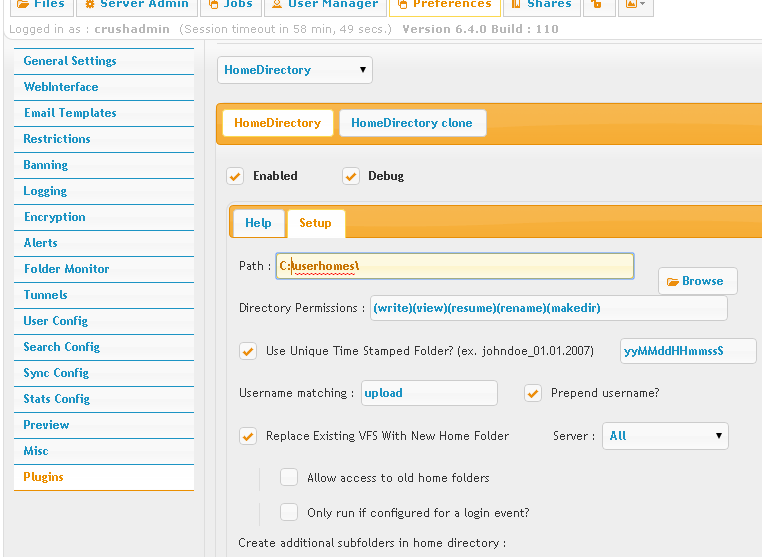Image resolution: width=762 pixels, height=557 pixels.
Task: Open Stats Config section
Action: (x=104, y=399)
